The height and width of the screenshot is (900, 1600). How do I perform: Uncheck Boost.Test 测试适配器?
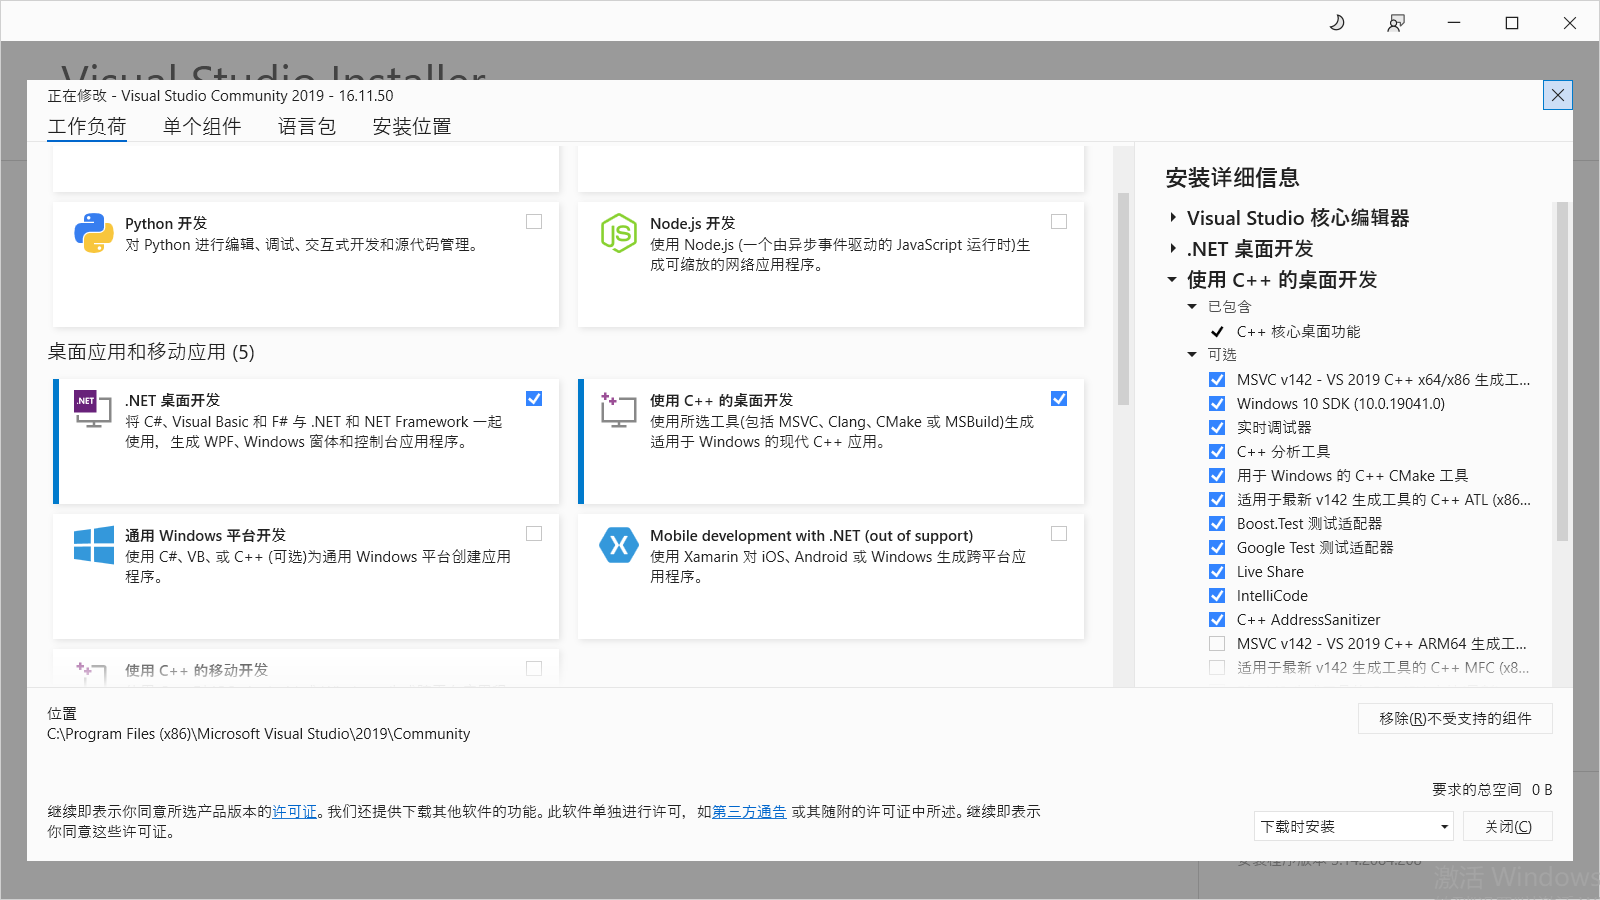(1217, 524)
